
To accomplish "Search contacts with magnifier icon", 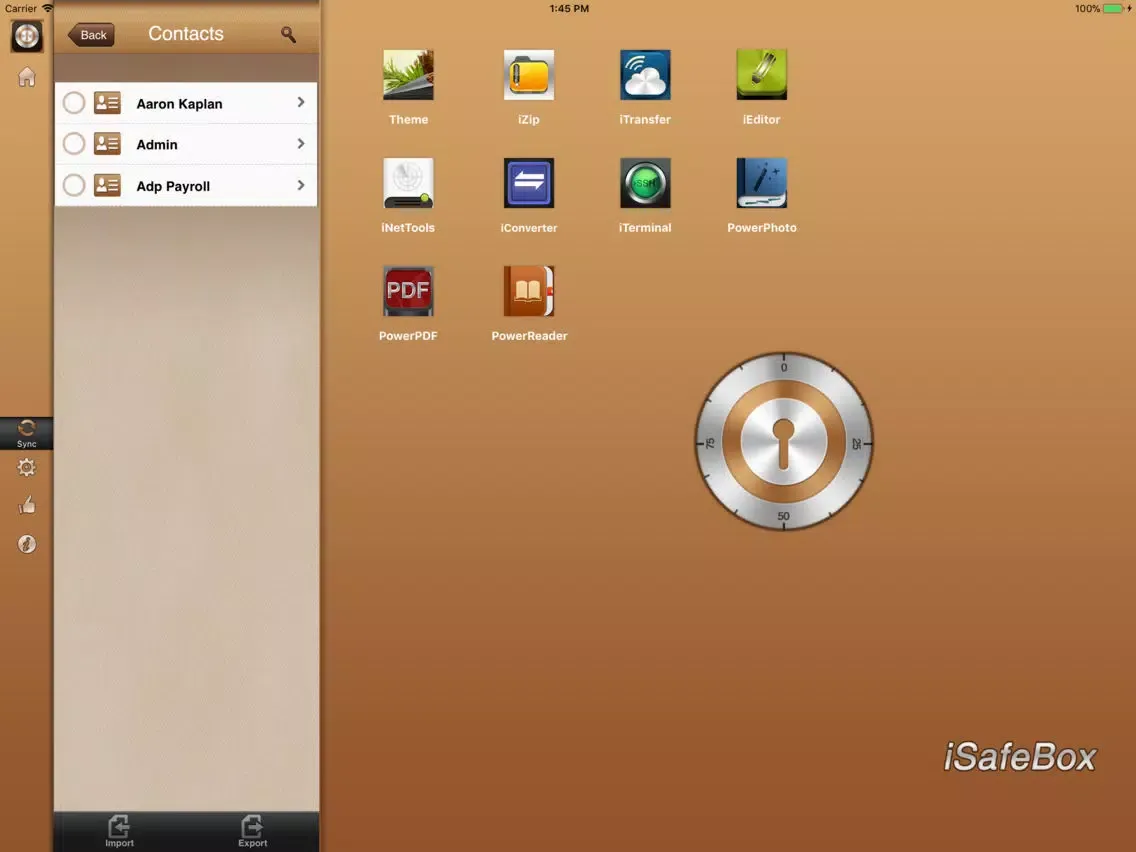I will 288,34.
